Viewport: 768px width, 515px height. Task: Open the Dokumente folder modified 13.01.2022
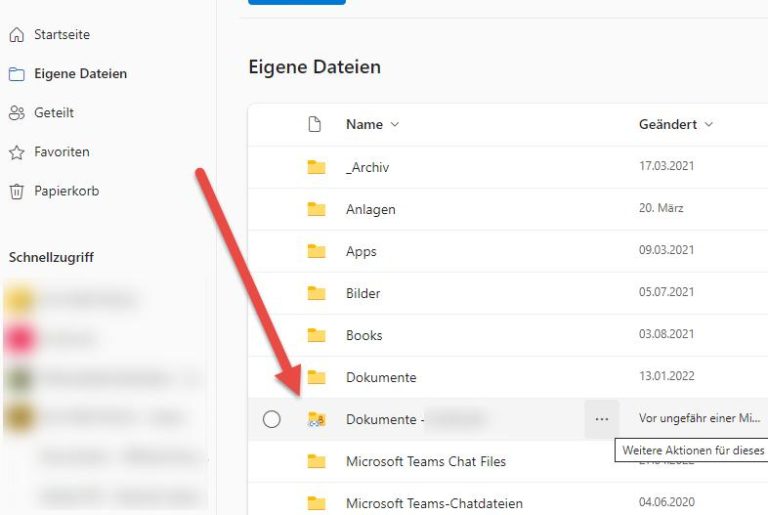(381, 377)
